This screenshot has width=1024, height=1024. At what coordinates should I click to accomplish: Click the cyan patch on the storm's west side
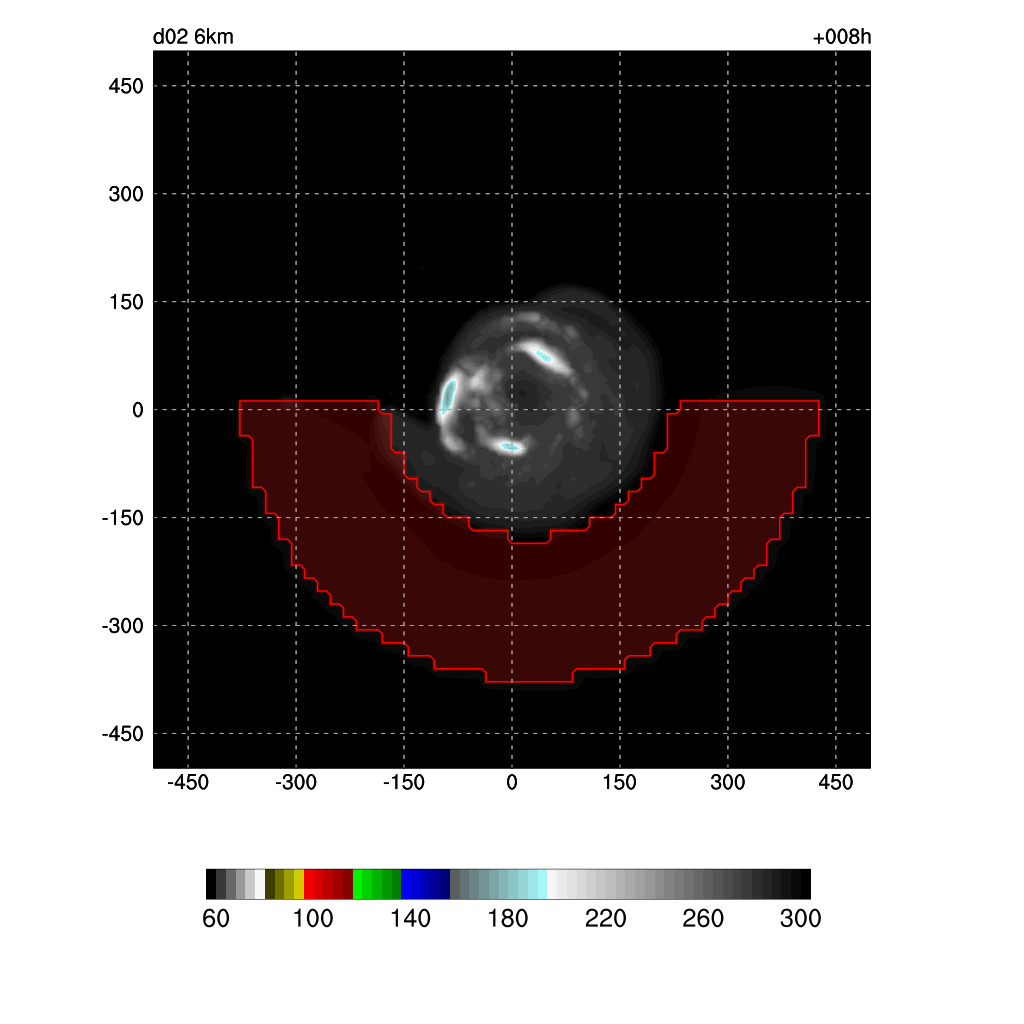[x=448, y=395]
